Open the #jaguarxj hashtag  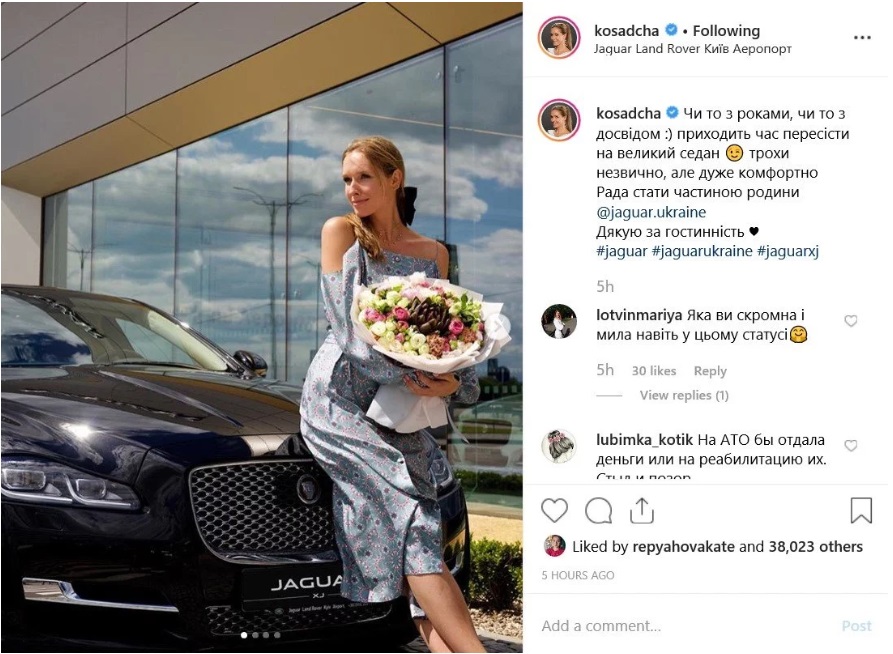(788, 251)
